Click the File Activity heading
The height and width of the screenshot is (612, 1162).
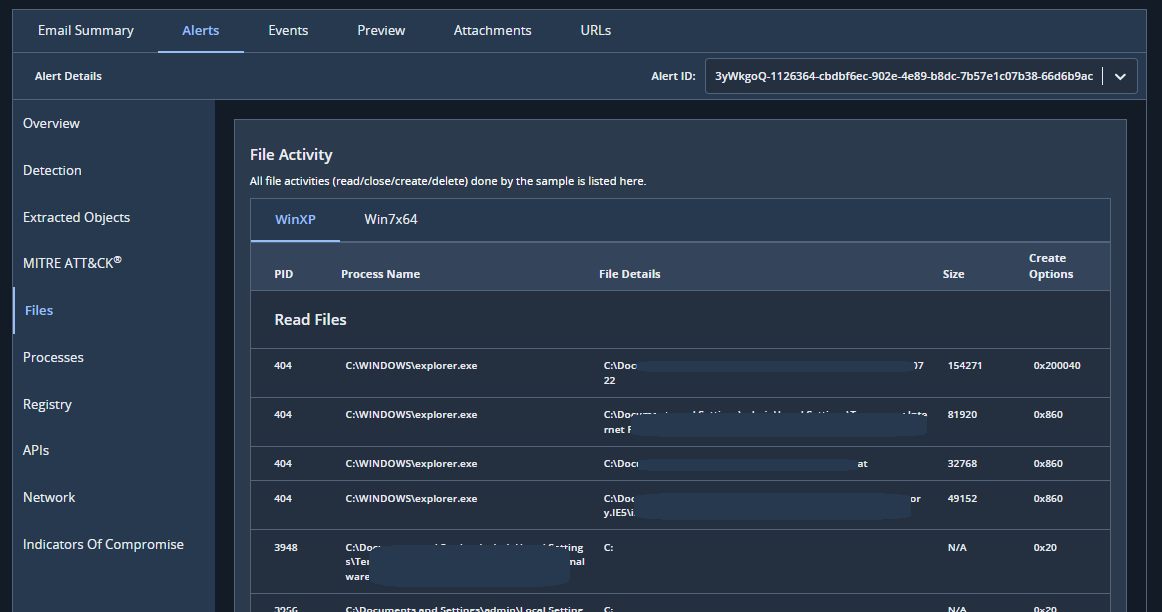point(291,155)
